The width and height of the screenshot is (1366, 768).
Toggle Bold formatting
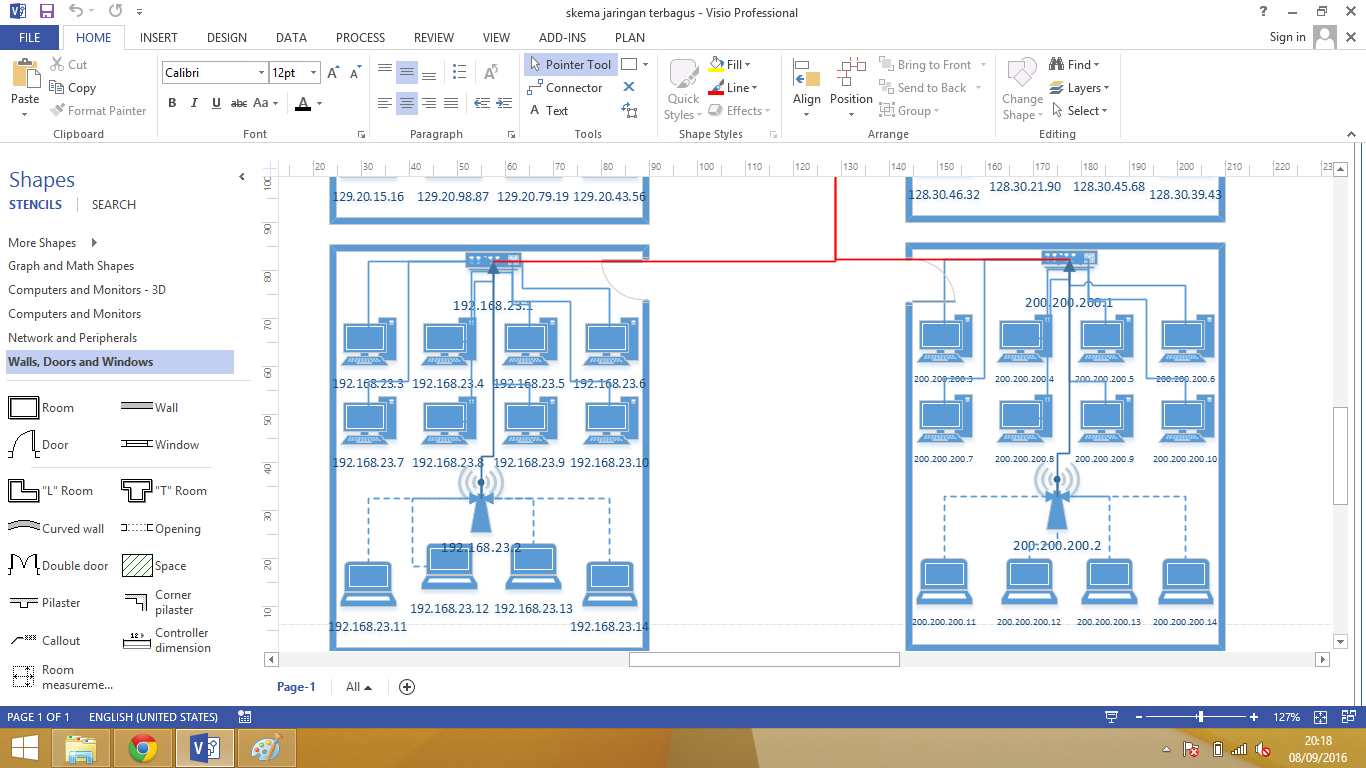[x=172, y=103]
